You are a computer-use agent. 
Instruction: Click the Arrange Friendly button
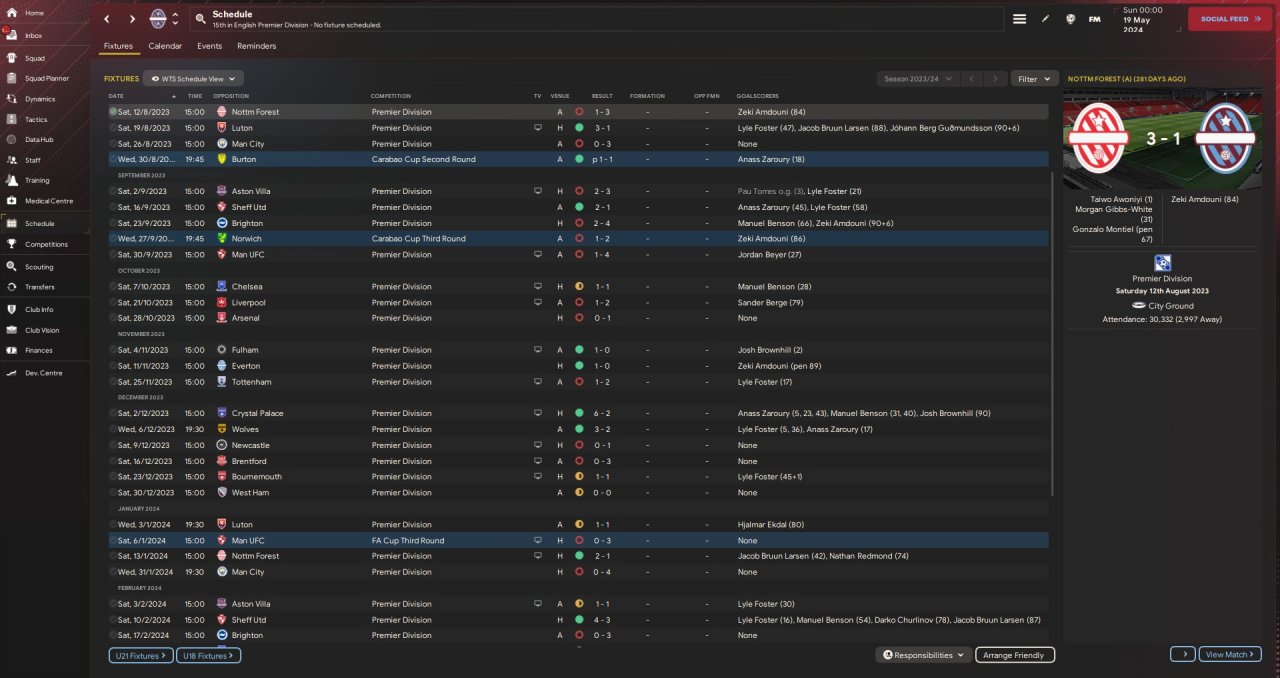click(x=1014, y=655)
